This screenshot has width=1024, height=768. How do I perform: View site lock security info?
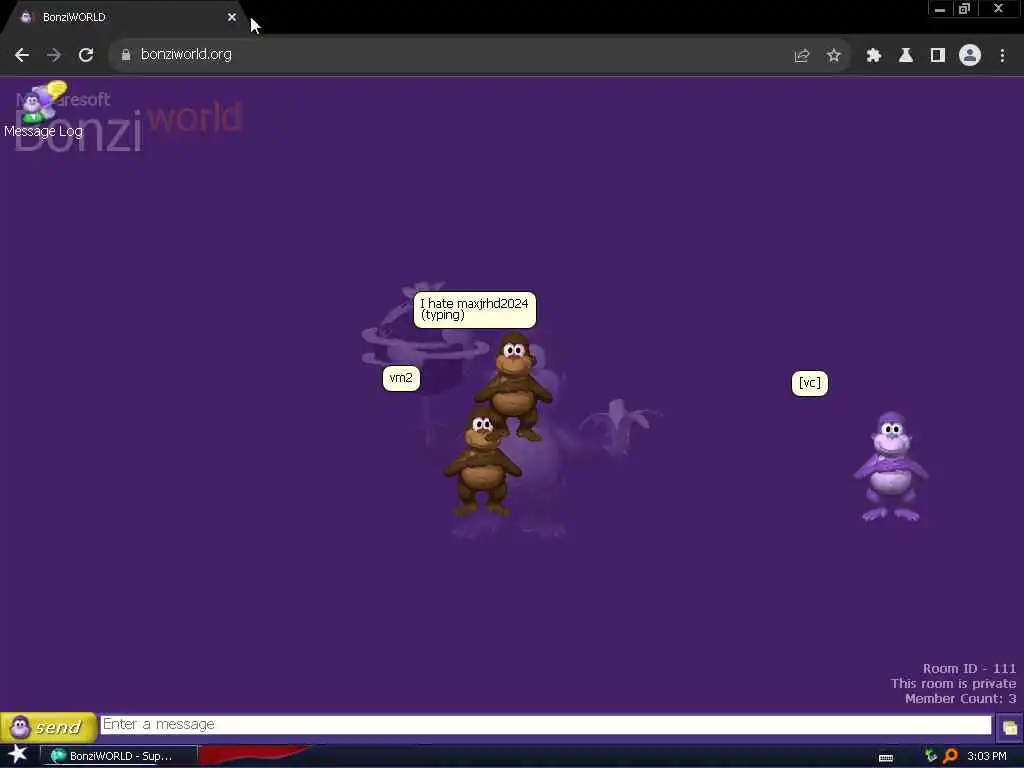point(126,55)
